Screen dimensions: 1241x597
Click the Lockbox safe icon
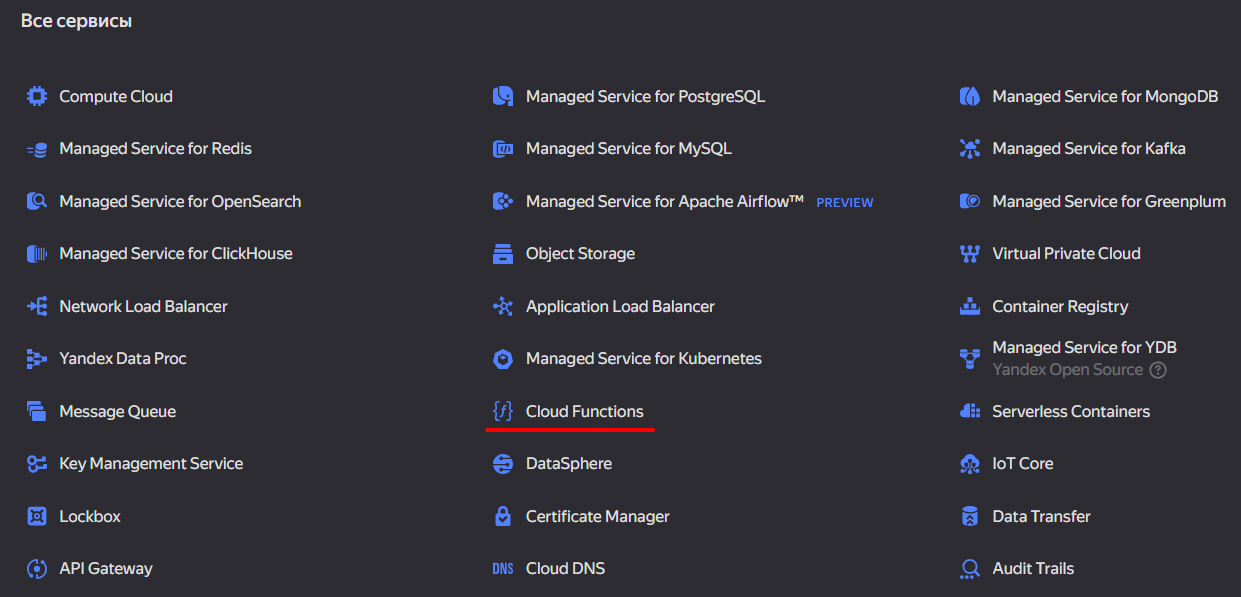[x=37, y=516]
